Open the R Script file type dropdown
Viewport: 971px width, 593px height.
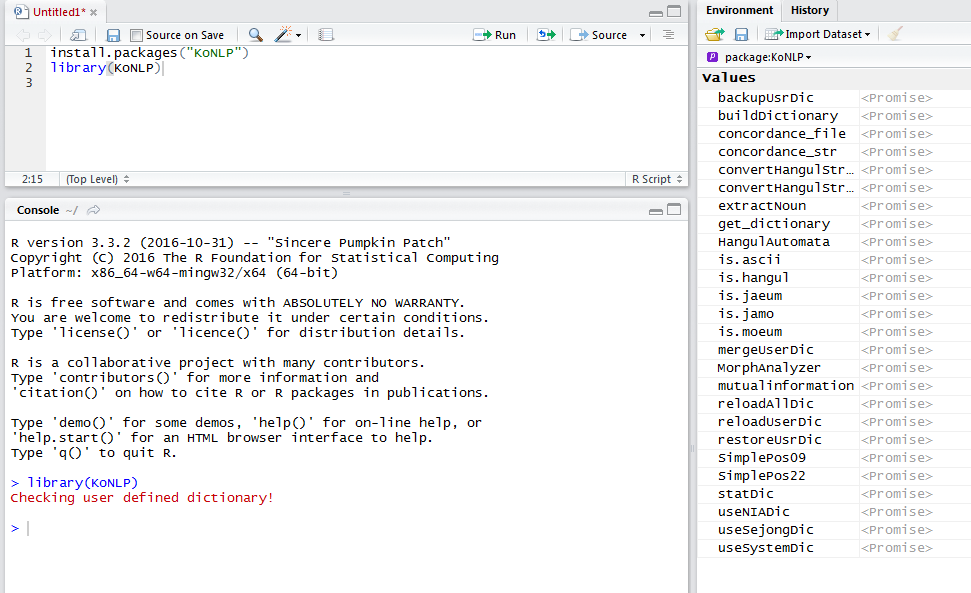coord(657,179)
